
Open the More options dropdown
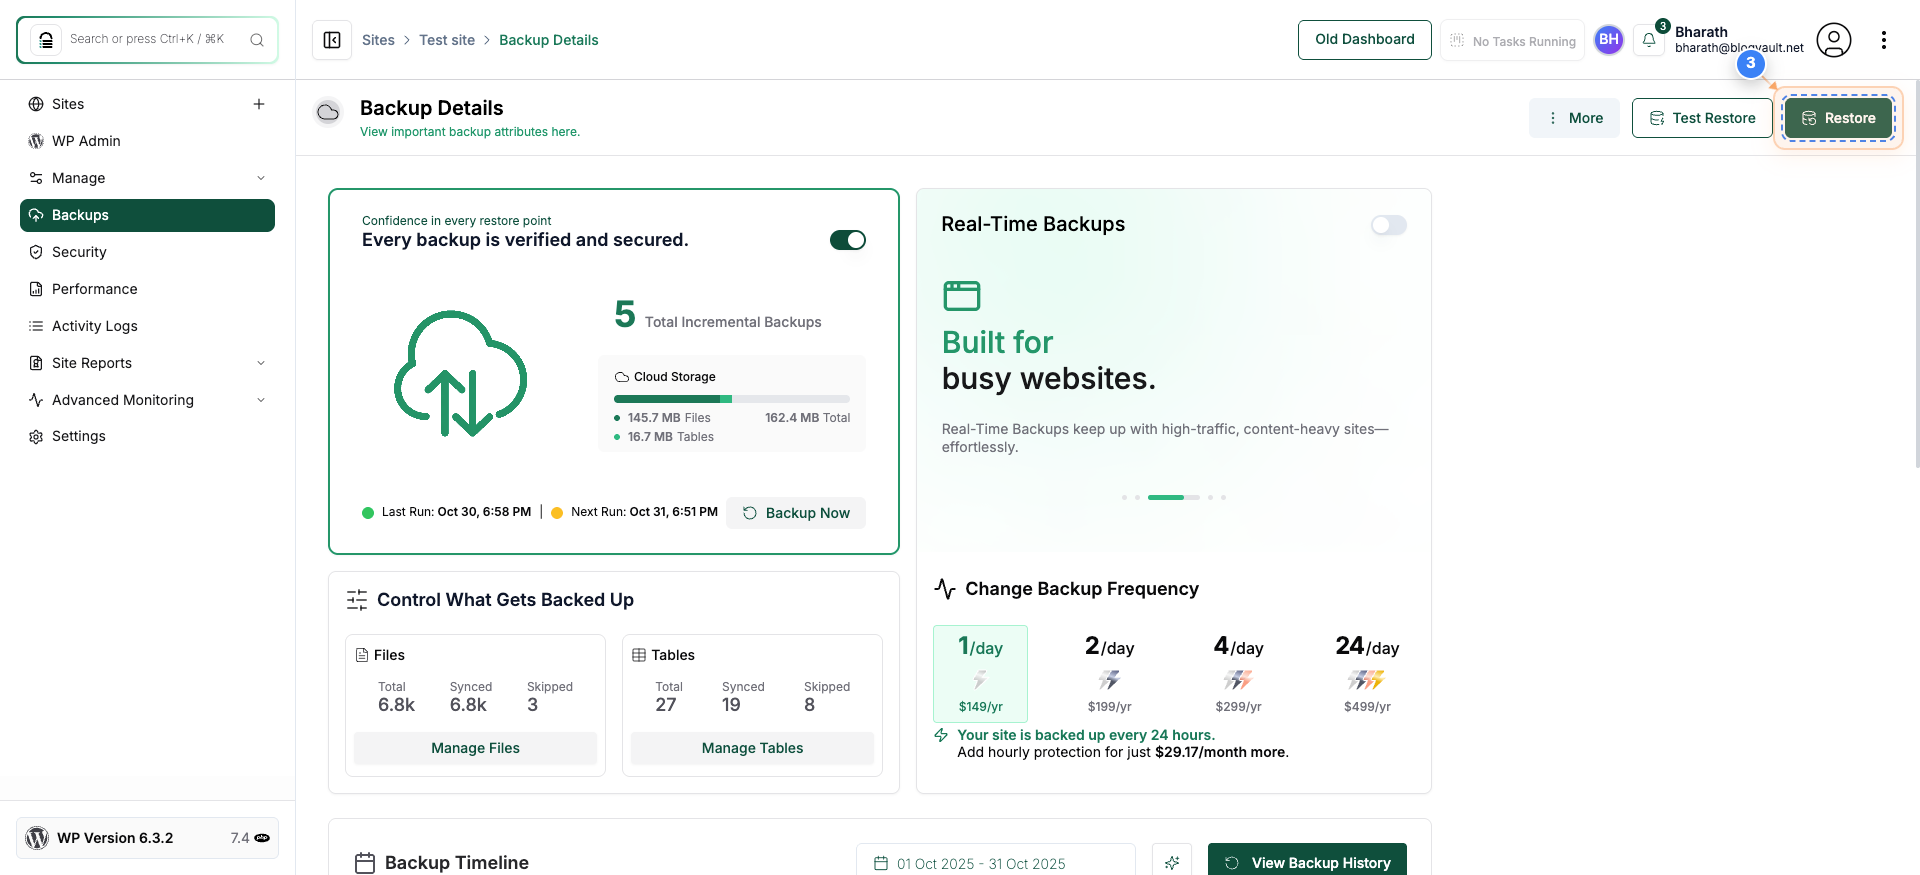tap(1574, 118)
